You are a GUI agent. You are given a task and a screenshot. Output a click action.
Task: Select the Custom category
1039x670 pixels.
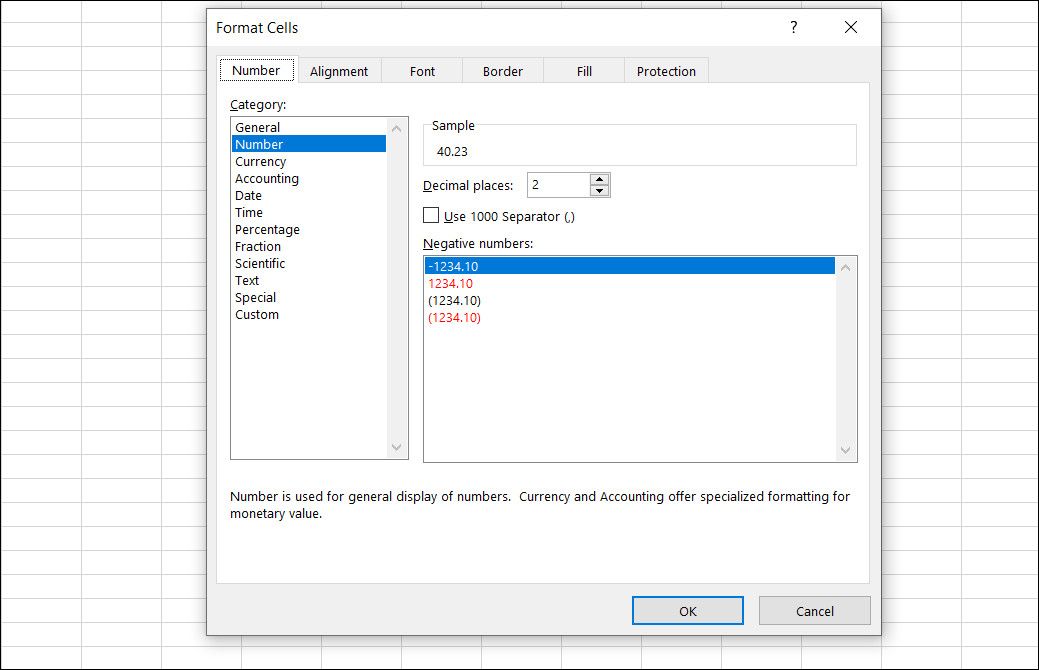tap(257, 314)
